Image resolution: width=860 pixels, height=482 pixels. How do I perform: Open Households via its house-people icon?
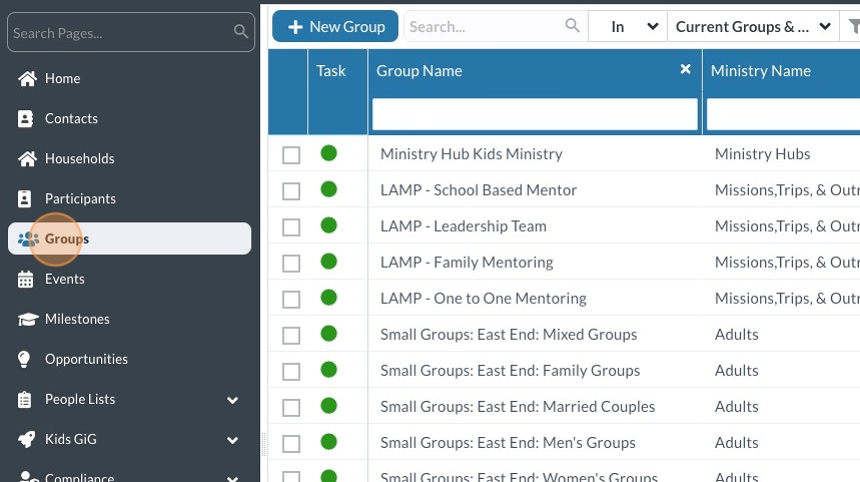coord(27,159)
